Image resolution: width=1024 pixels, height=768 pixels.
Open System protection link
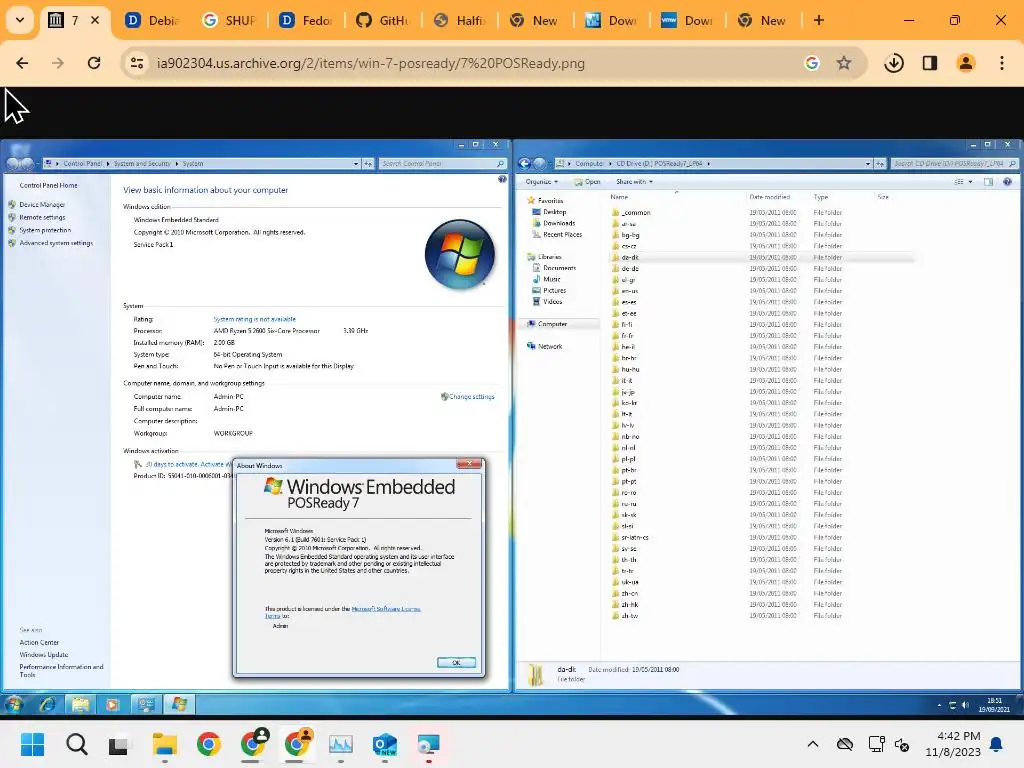(x=45, y=230)
